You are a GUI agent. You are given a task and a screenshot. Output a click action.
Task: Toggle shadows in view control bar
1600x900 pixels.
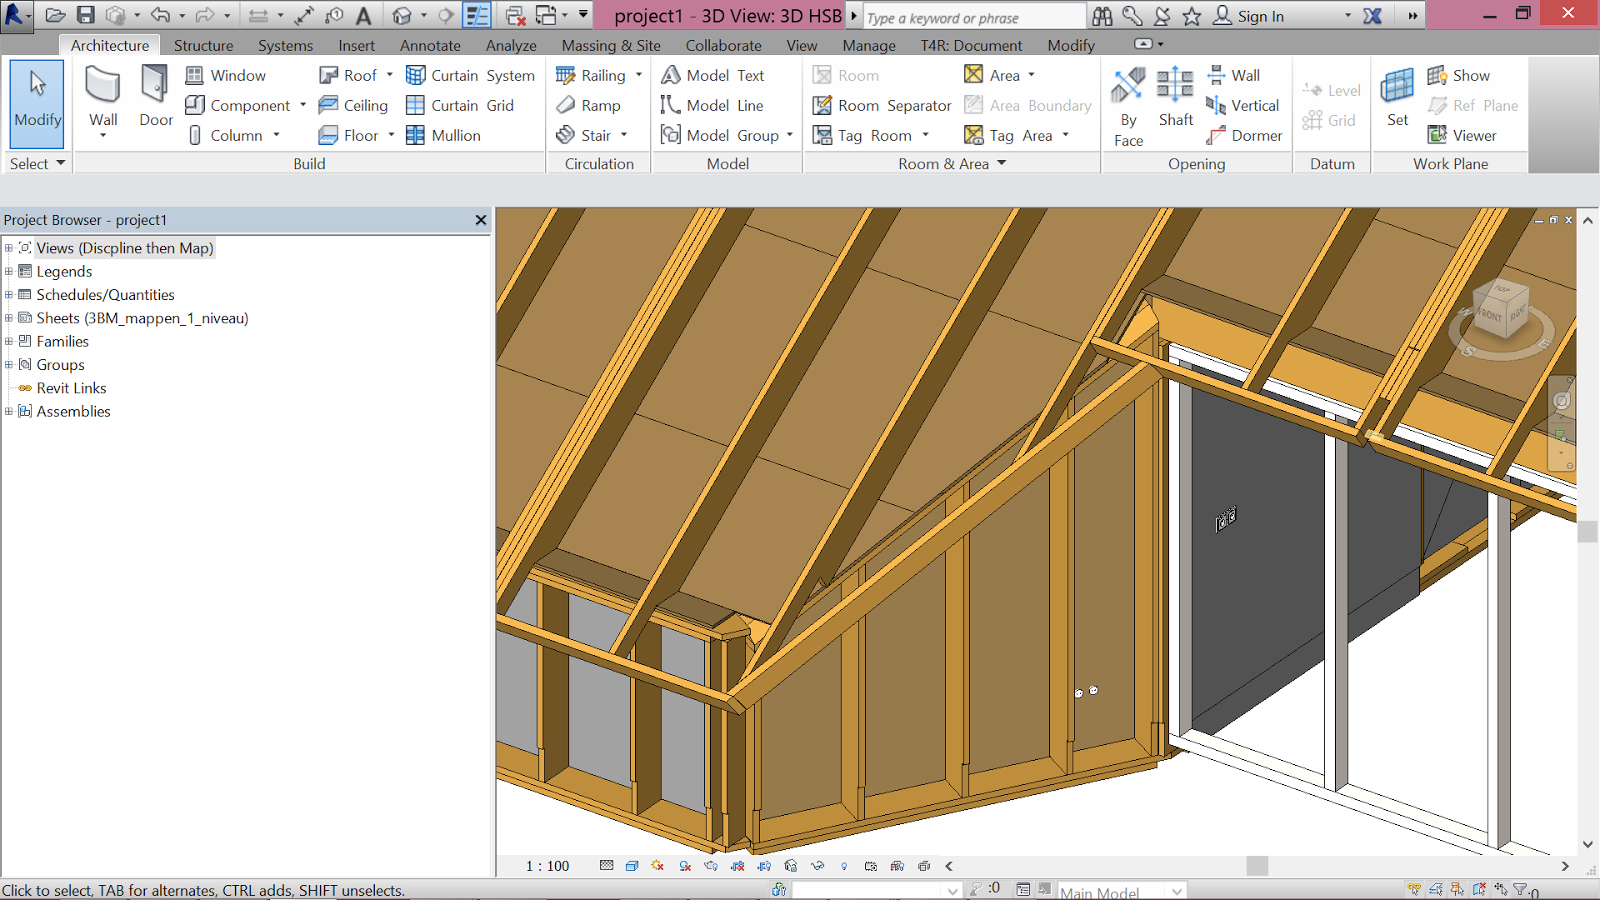[x=684, y=866]
